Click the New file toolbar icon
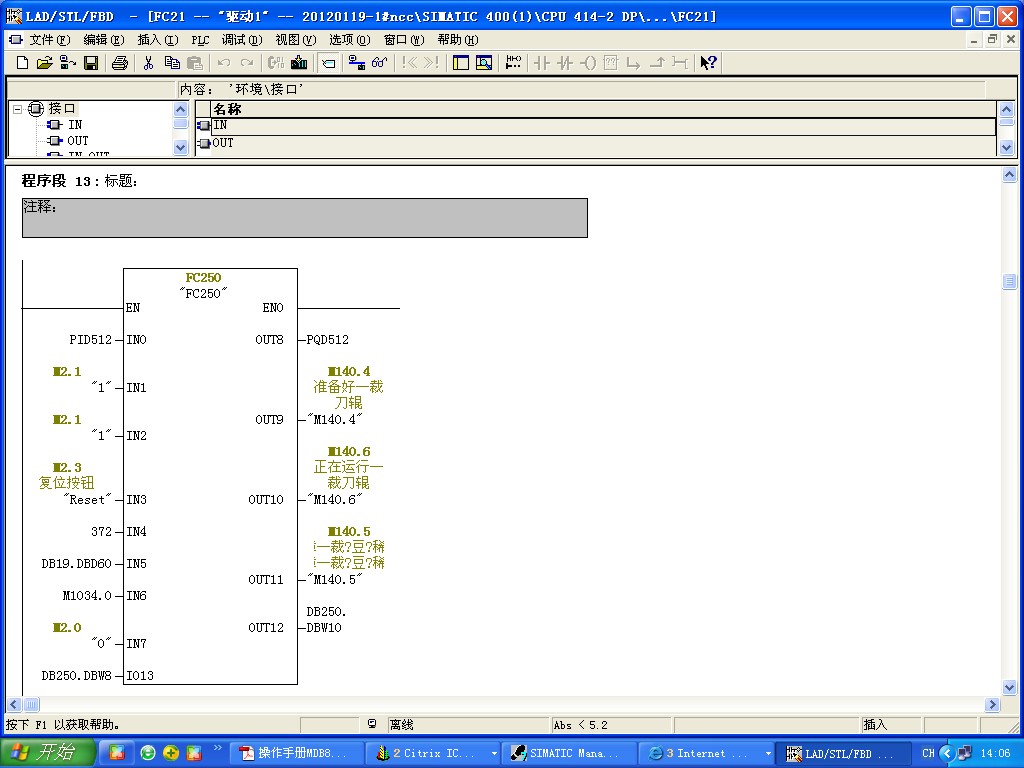This screenshot has width=1024, height=768. coord(22,63)
